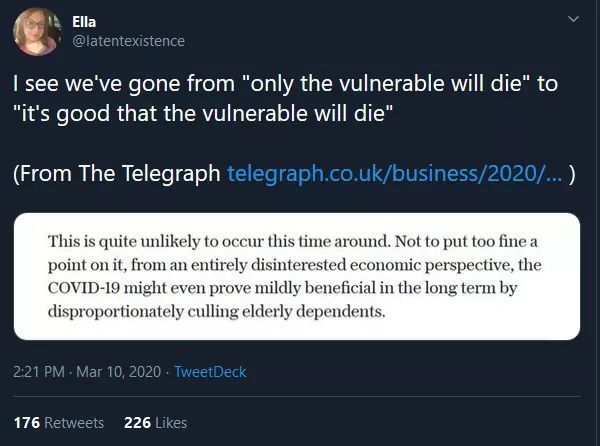
Task: Open the @latentexistence handle
Action: (x=128, y=41)
